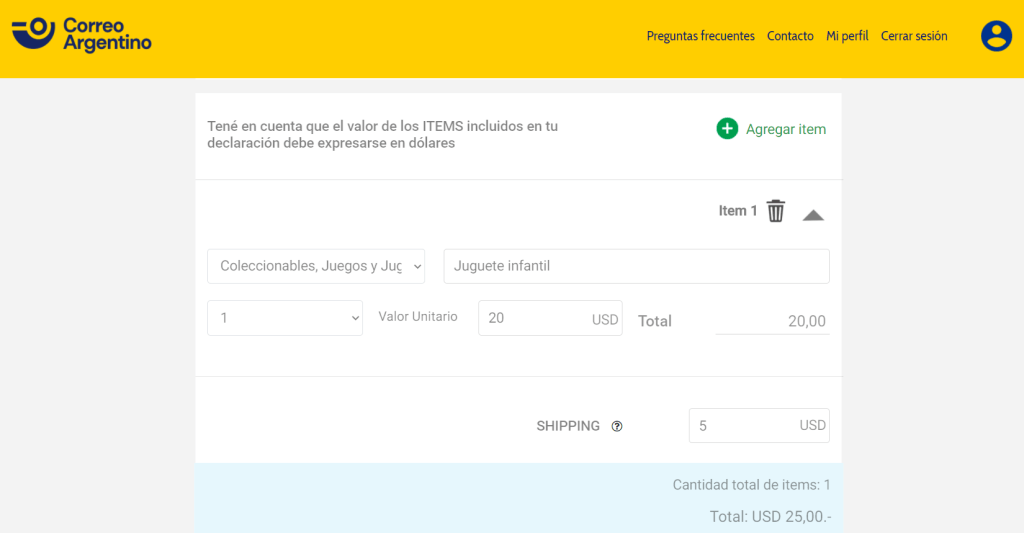Screen dimensions: 1024x533
Task: Click Cerrar sesión to log out
Action: pos(914,36)
